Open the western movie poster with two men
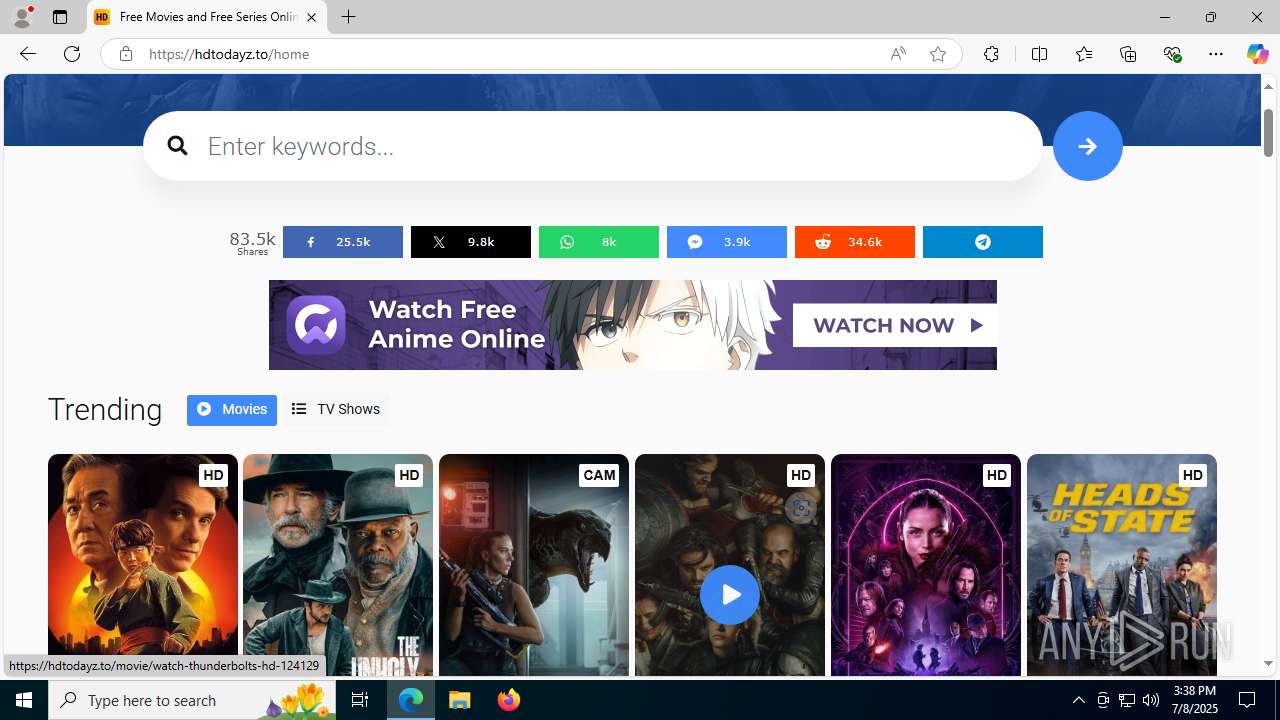Screen dimensions: 1280x720 pos(337,565)
